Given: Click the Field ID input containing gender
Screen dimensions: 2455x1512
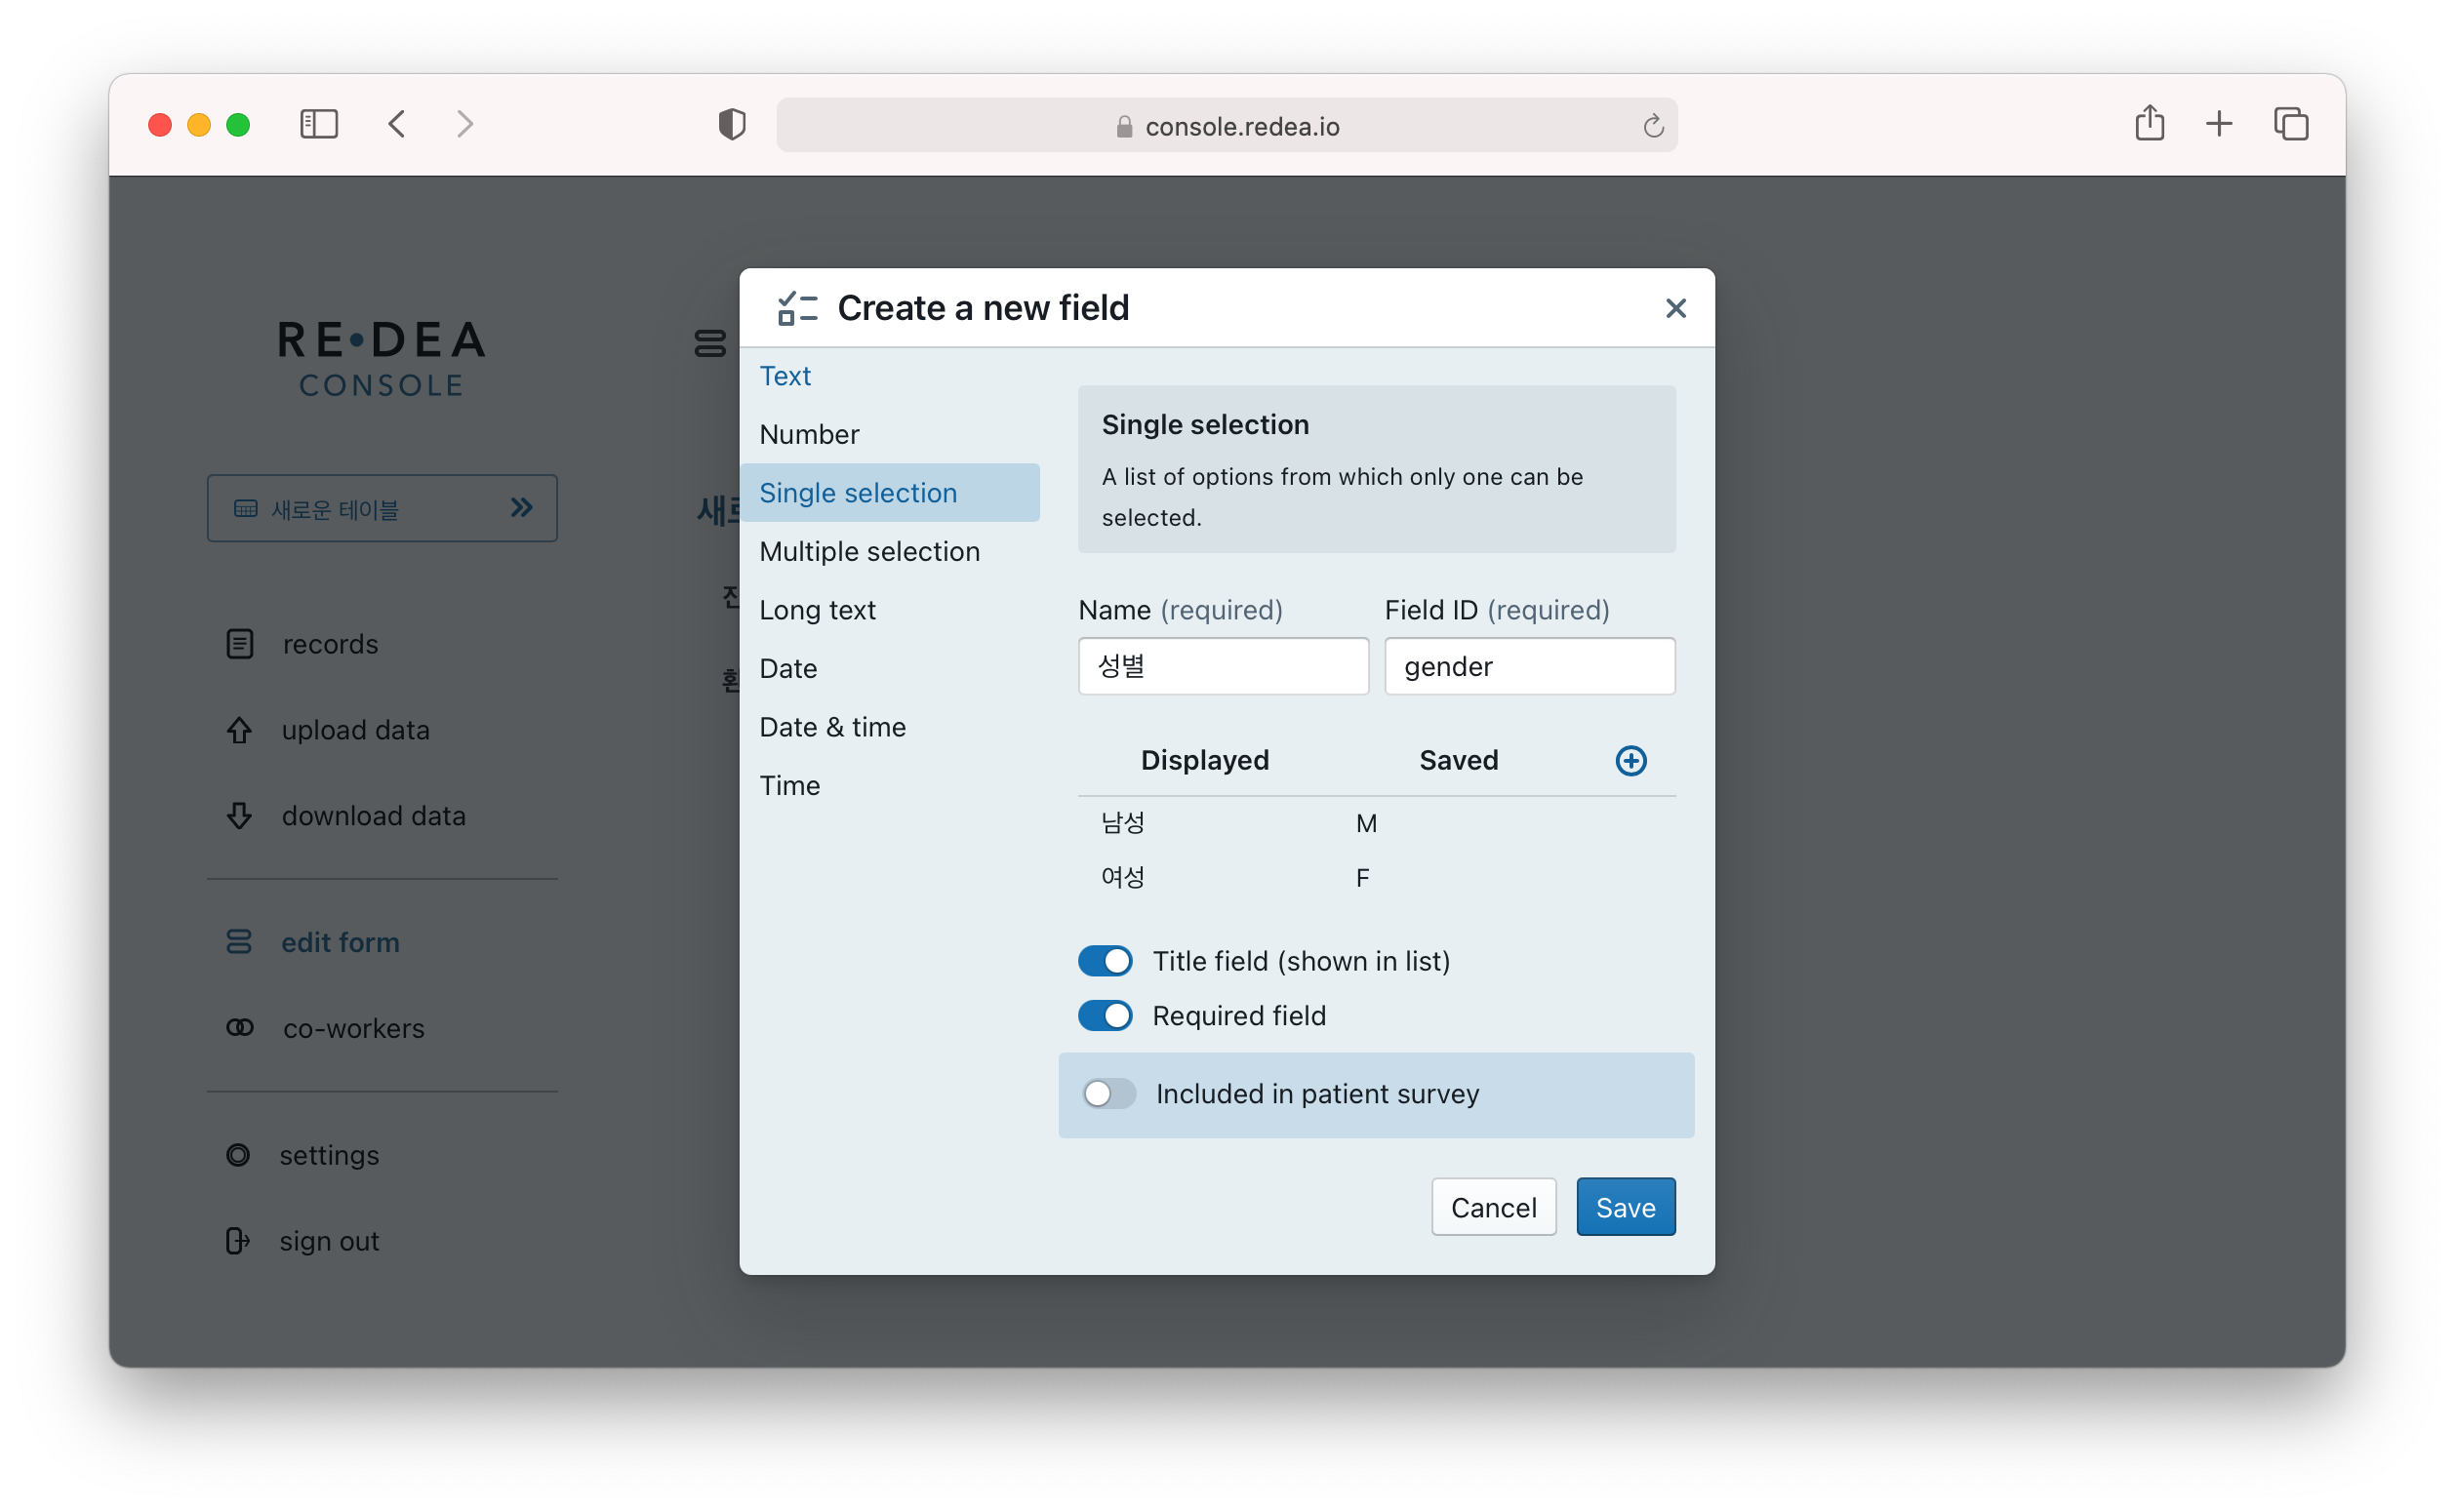Looking at the screenshot, I should point(1529,667).
